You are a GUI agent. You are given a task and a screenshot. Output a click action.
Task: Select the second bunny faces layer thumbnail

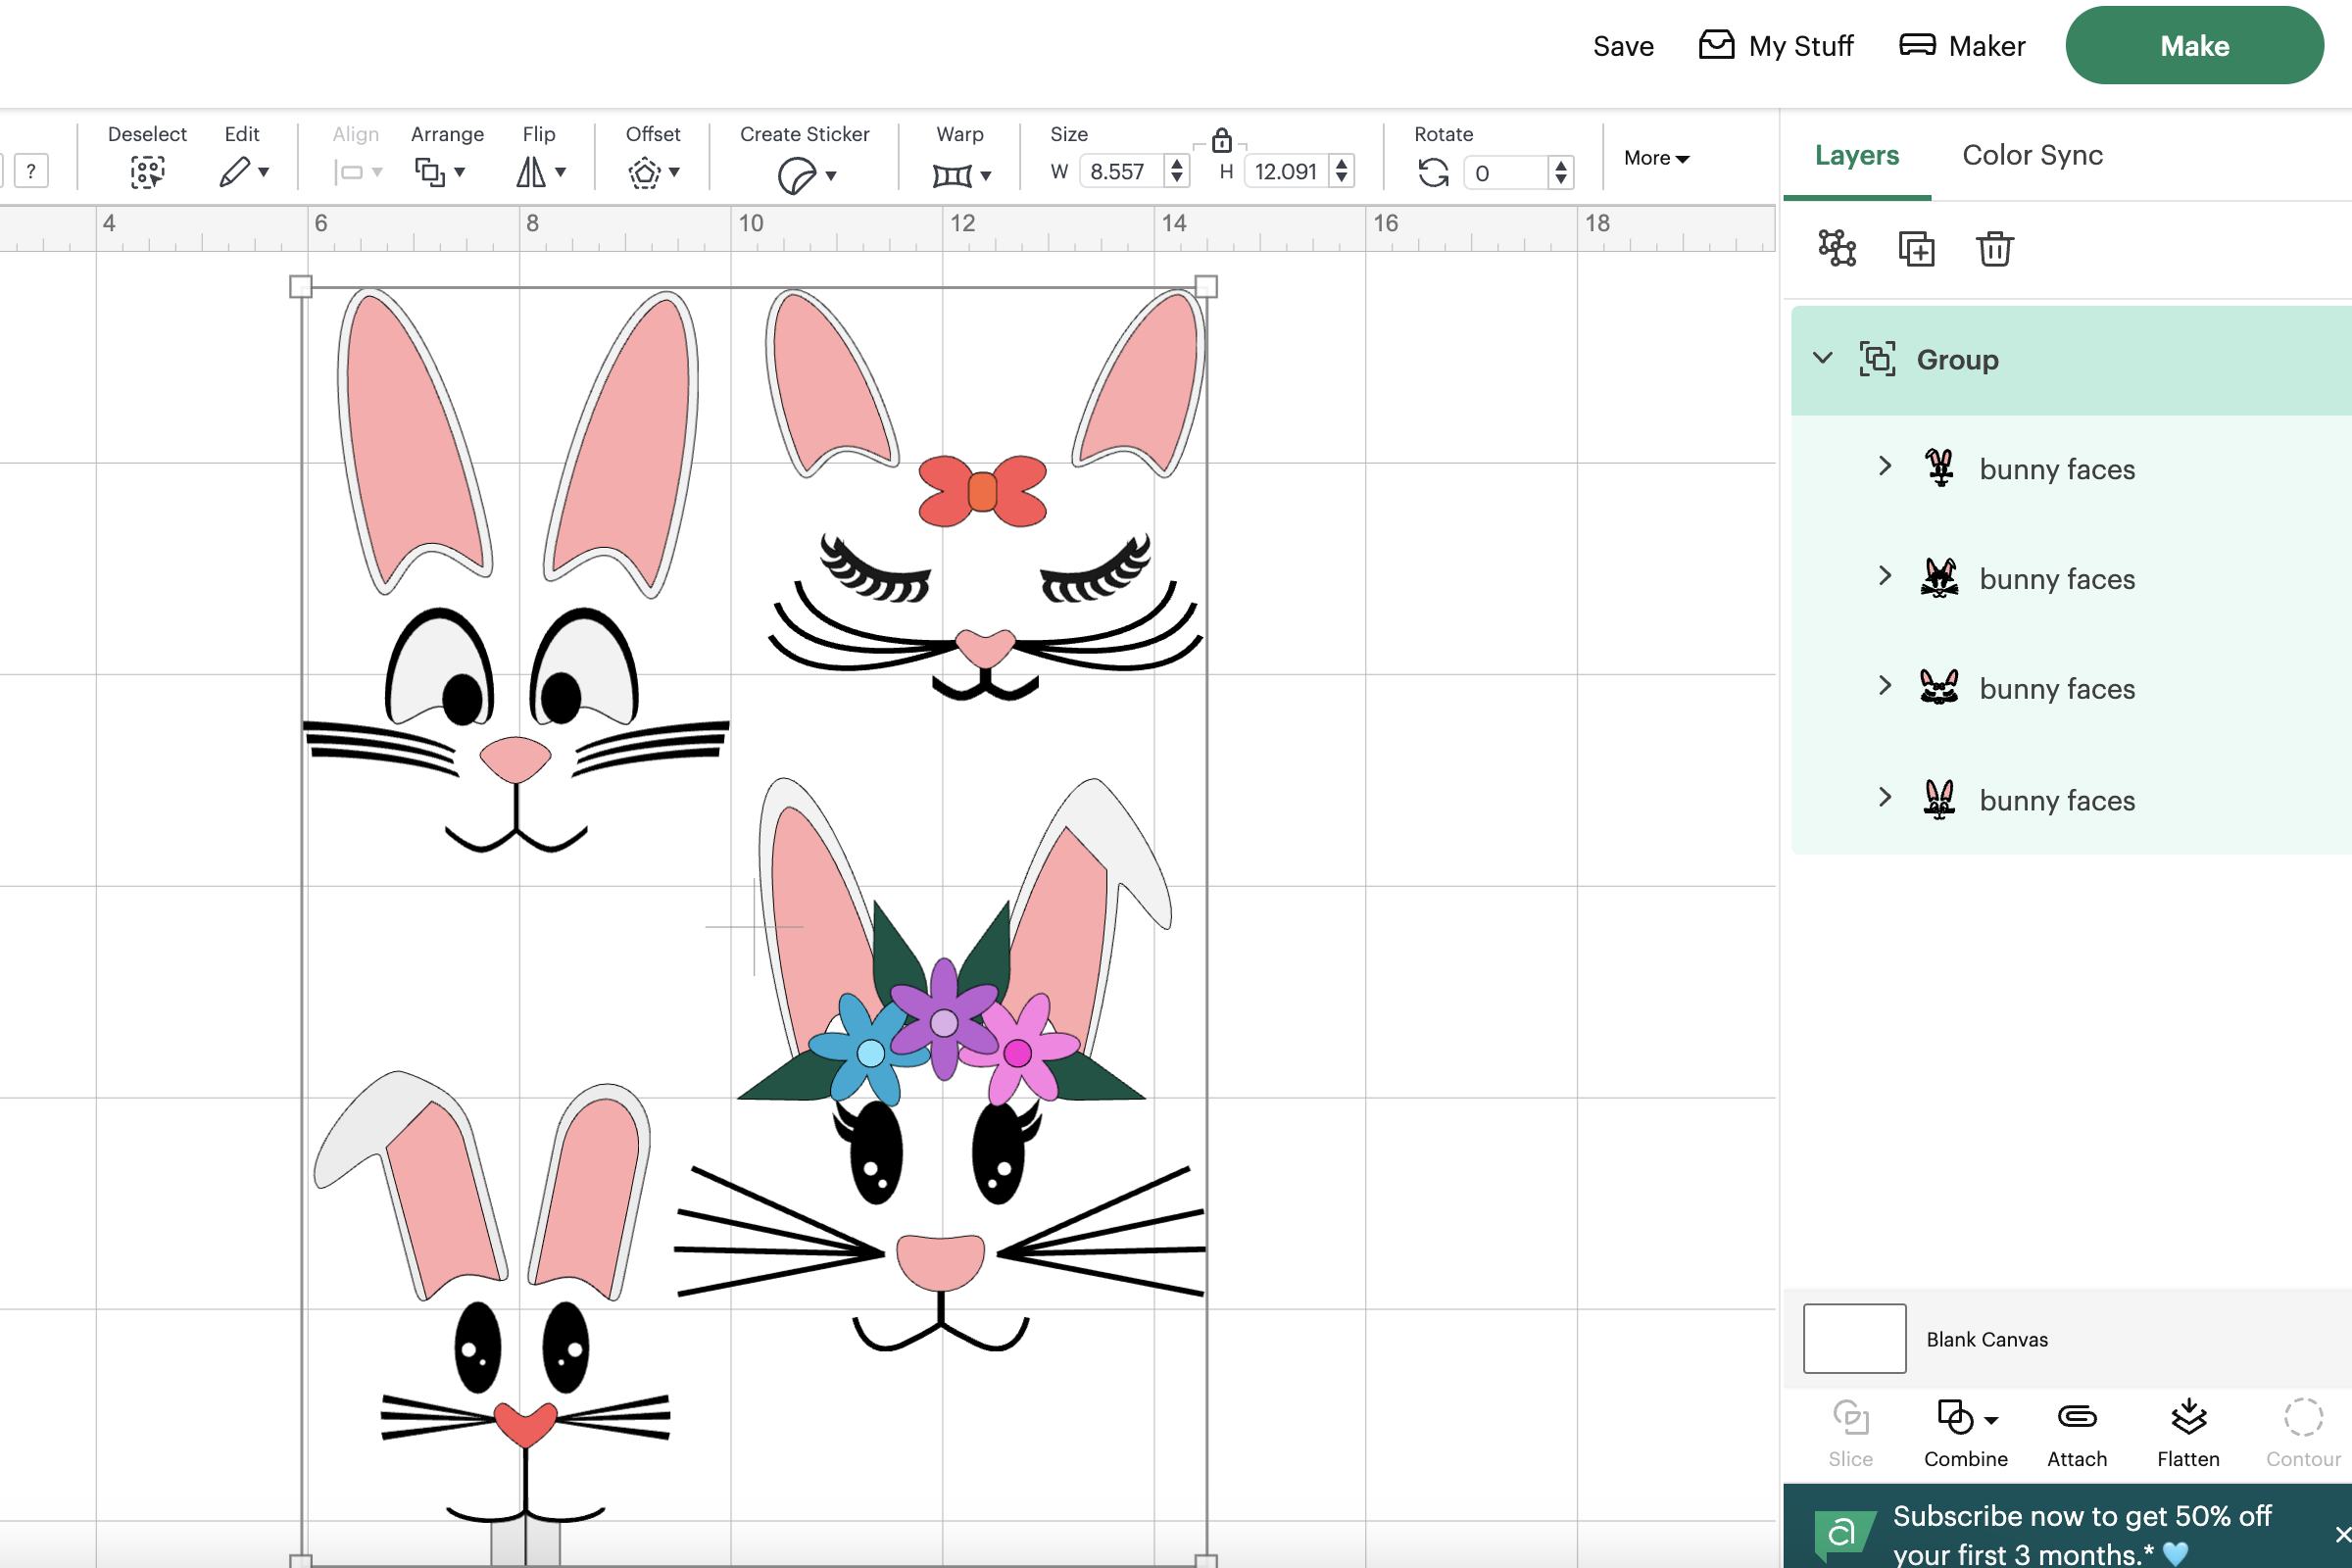pyautogui.click(x=1940, y=577)
